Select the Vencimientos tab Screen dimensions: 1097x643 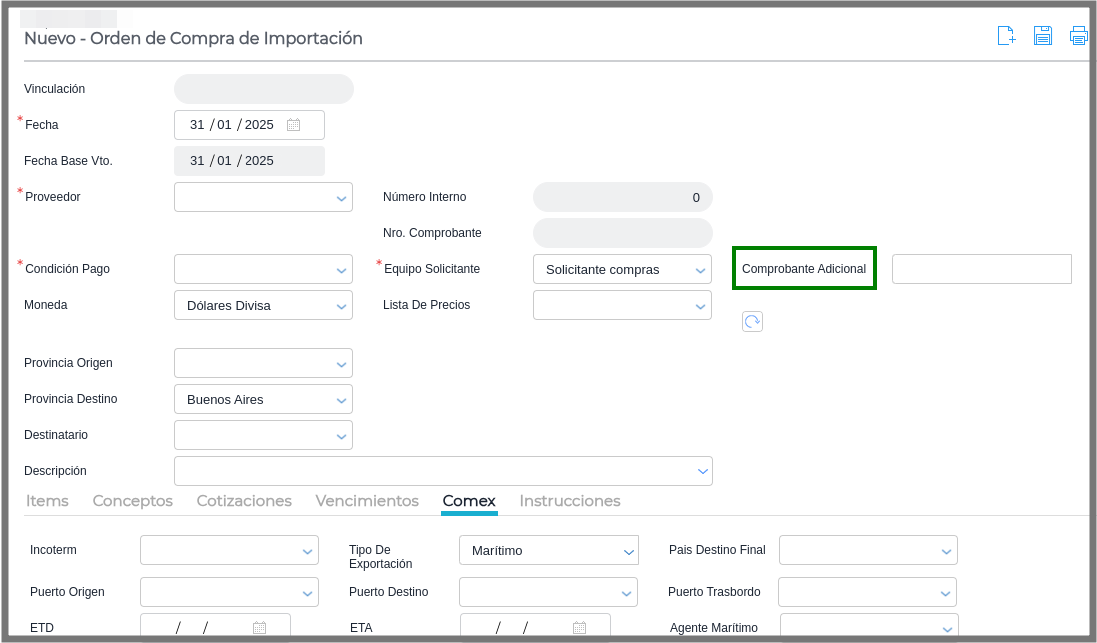(367, 501)
